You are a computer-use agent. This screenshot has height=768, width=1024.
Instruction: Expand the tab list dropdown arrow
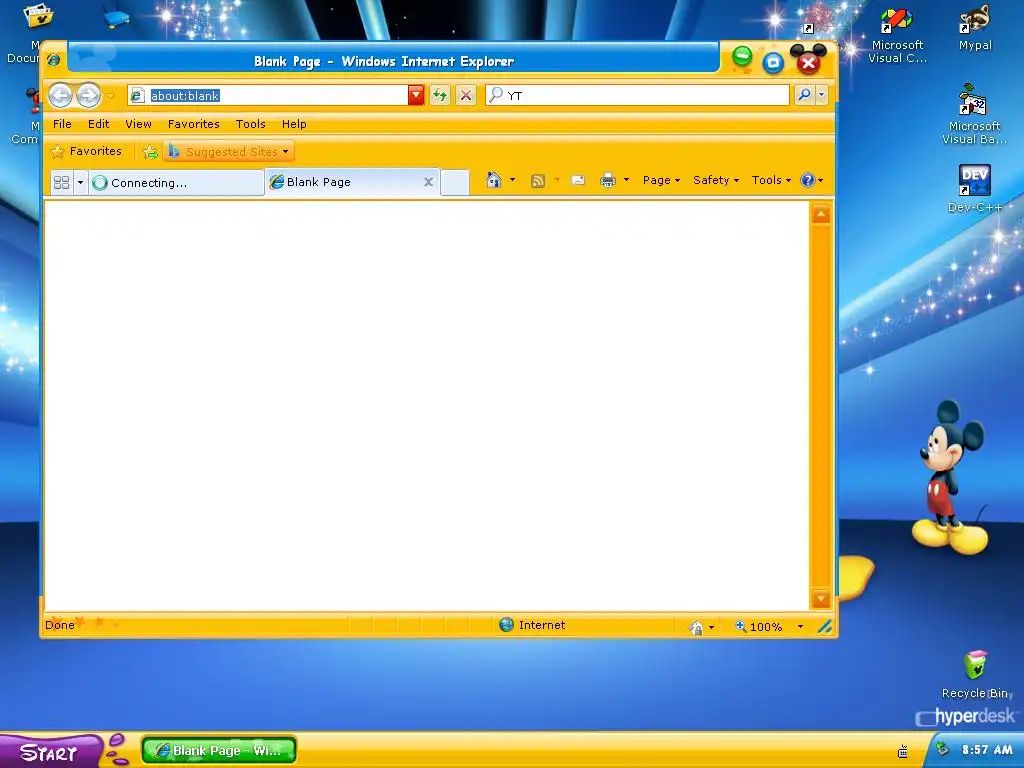coord(80,182)
